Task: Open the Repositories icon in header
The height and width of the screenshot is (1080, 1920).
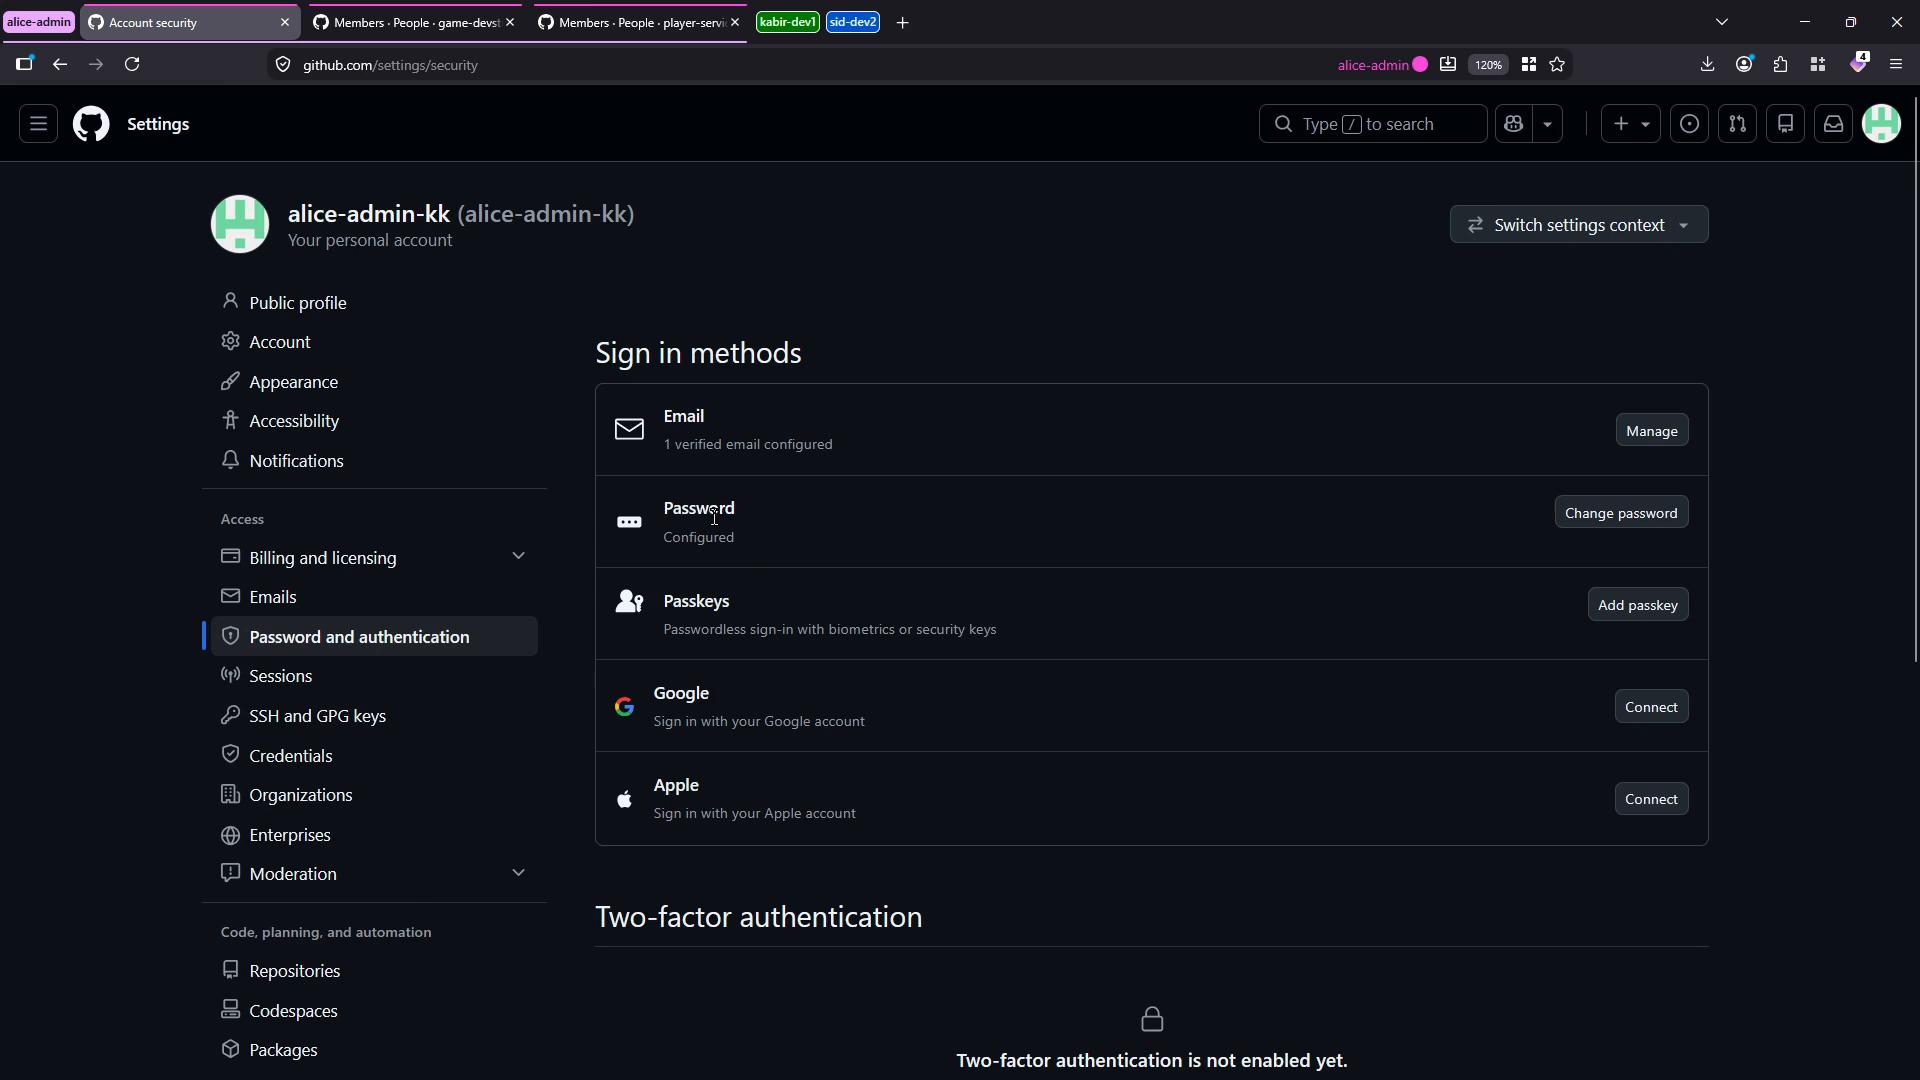Action: tap(1785, 124)
